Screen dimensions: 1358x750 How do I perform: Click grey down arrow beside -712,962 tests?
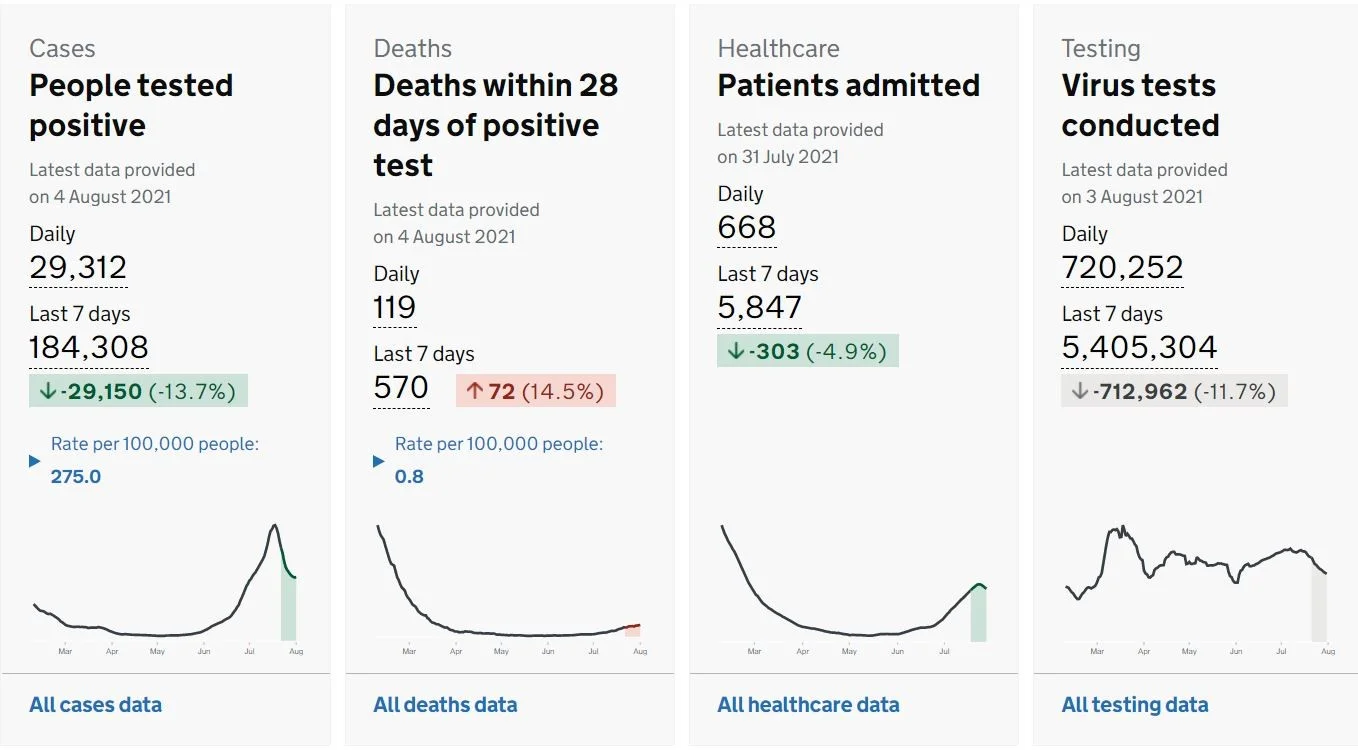pos(1079,391)
